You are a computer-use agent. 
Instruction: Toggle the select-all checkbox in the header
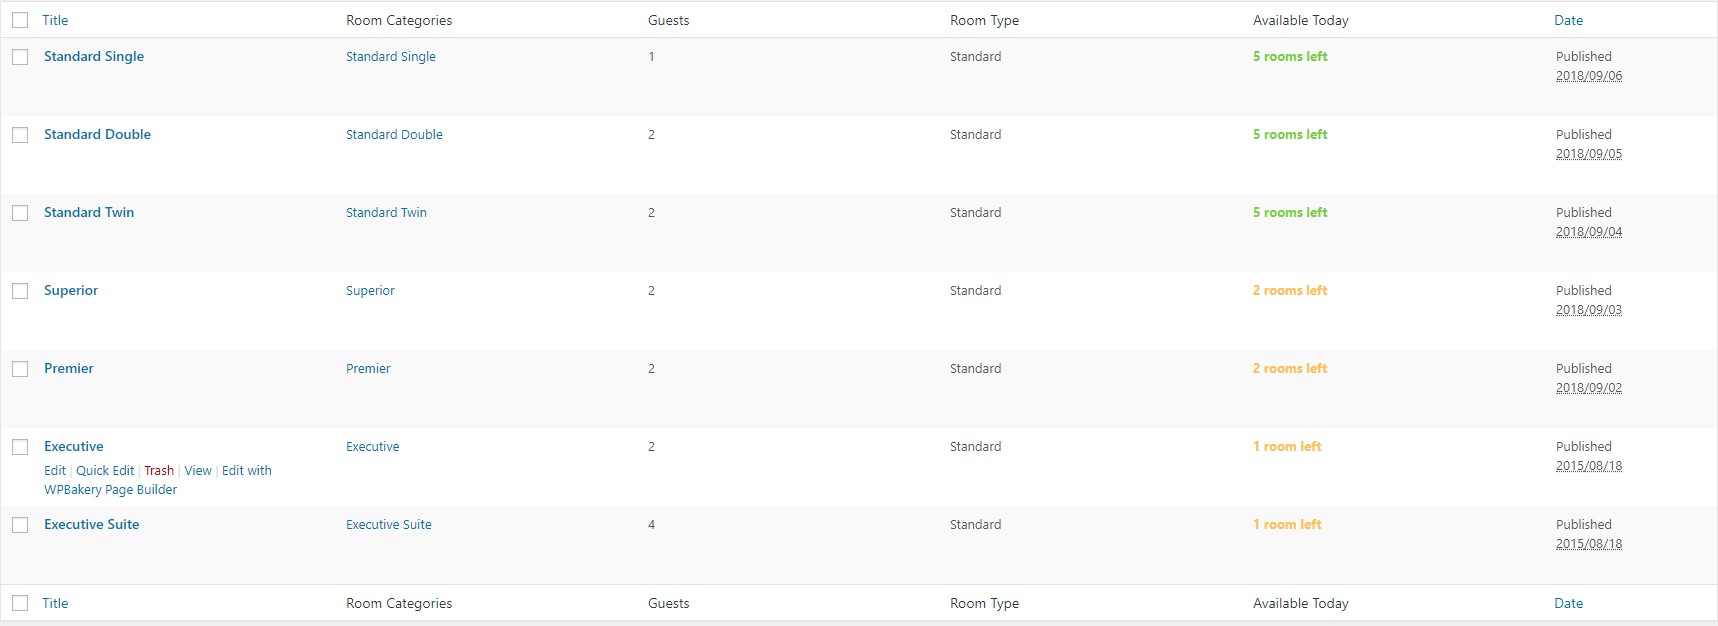tap(20, 20)
